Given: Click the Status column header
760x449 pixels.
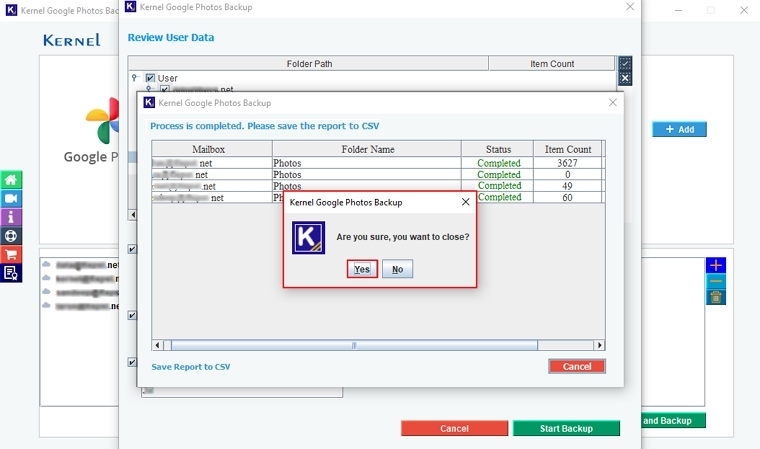Looking at the screenshot, I should [x=498, y=149].
